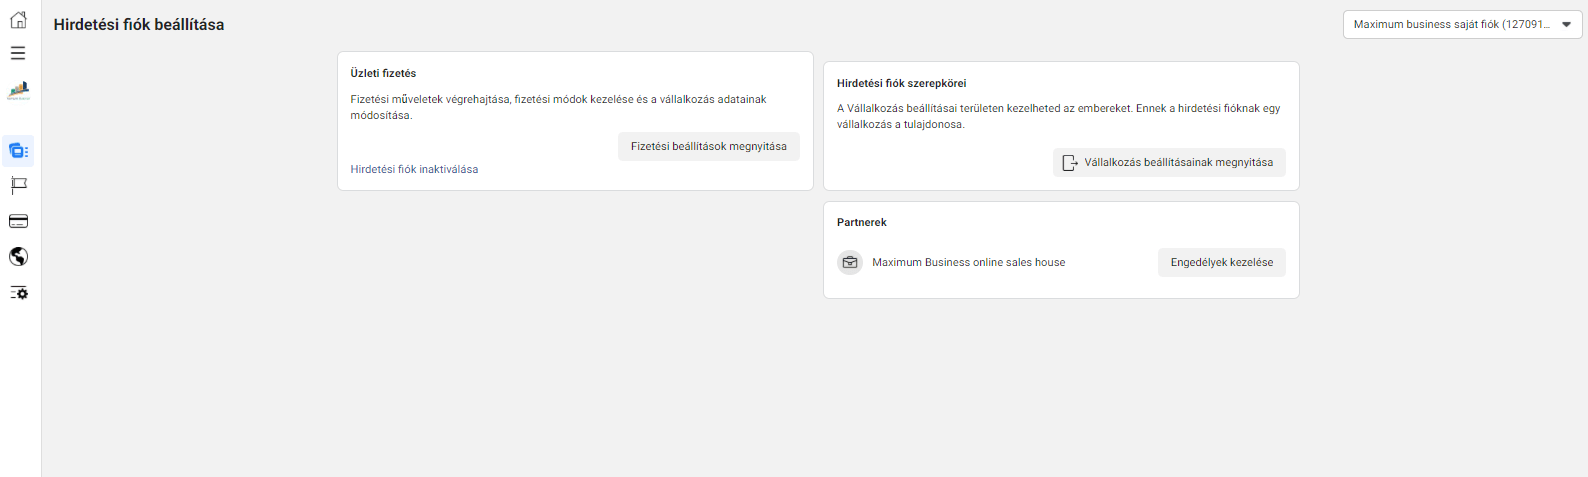Click the briefcase partner icon

tap(850, 262)
